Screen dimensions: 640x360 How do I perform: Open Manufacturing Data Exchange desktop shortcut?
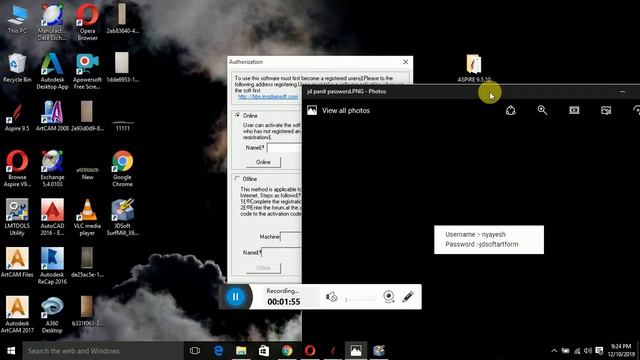tap(52, 21)
